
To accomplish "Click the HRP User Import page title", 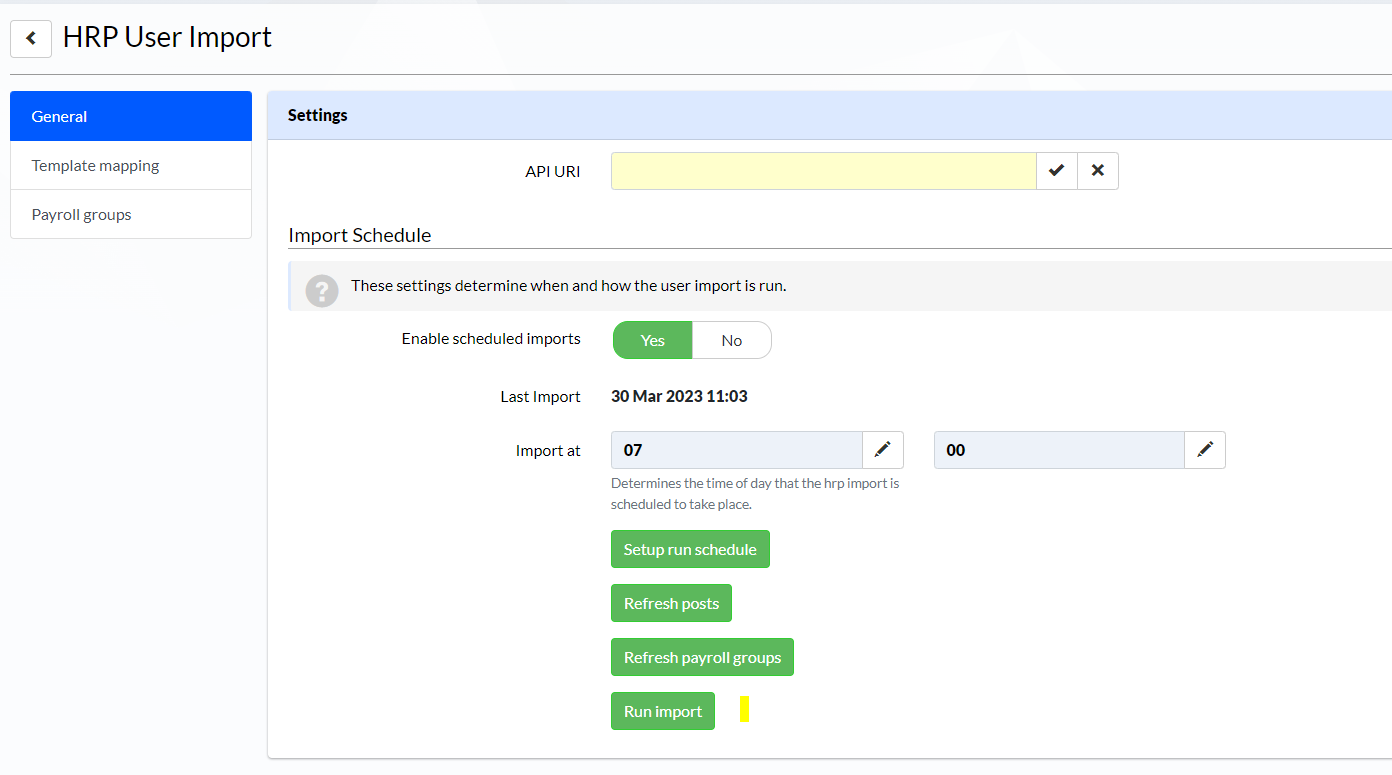I will (167, 37).
